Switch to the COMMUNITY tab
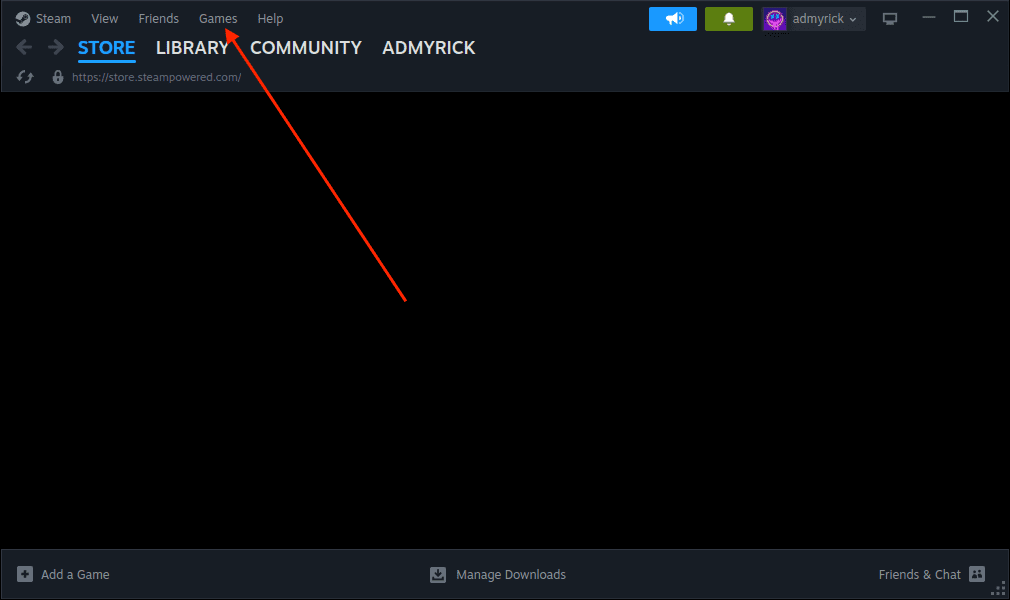Image resolution: width=1010 pixels, height=600 pixels. [306, 48]
